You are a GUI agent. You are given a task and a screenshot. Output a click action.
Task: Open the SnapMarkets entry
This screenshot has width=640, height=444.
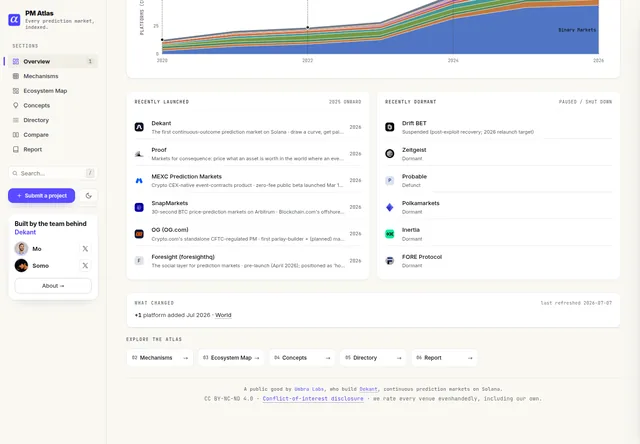248,207
